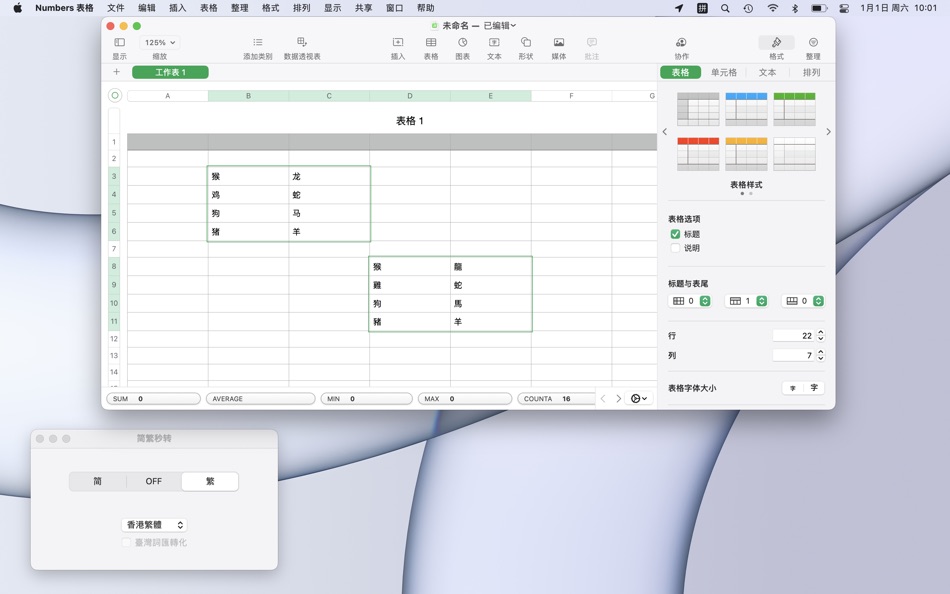Select OFF segment in 簡繁秒转 window
950x594 pixels.
click(x=153, y=481)
